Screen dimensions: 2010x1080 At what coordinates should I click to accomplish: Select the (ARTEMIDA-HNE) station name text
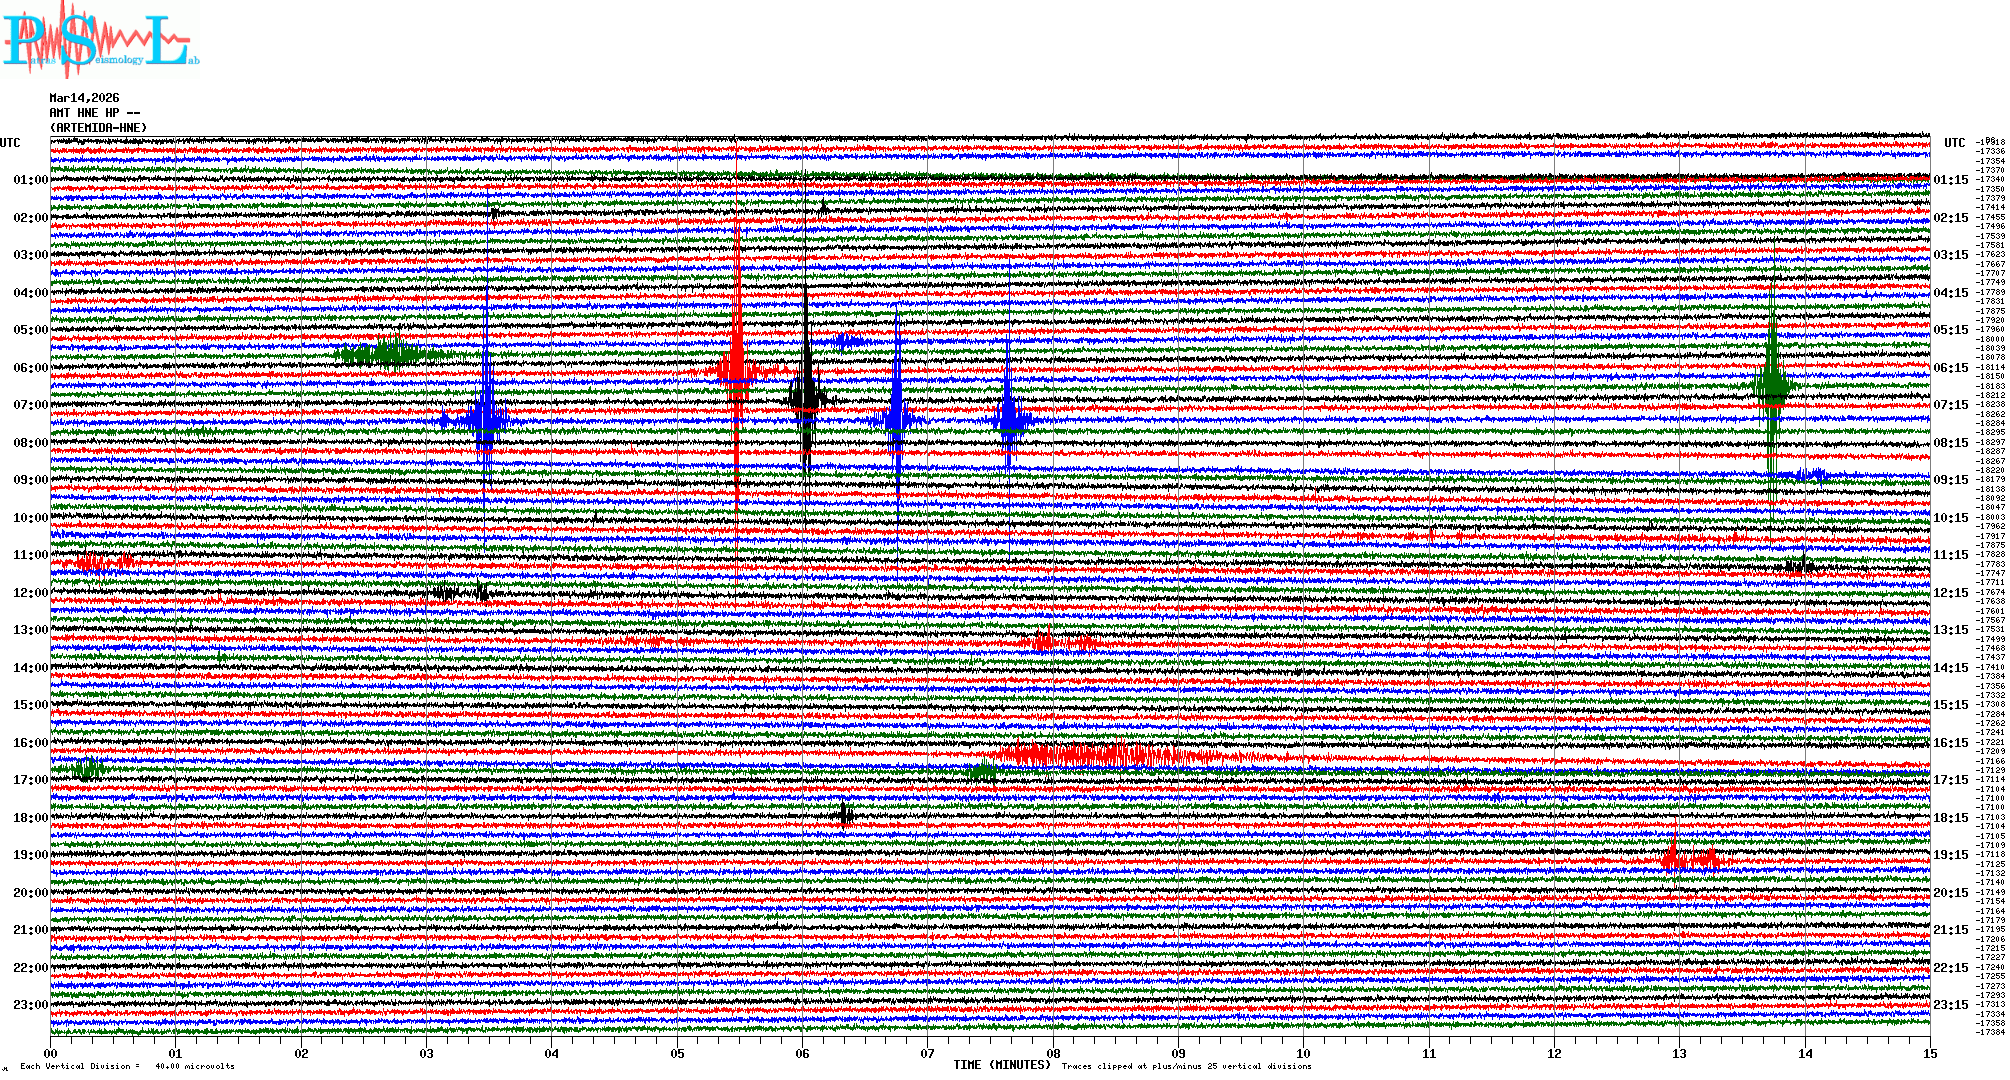pyautogui.click(x=98, y=128)
